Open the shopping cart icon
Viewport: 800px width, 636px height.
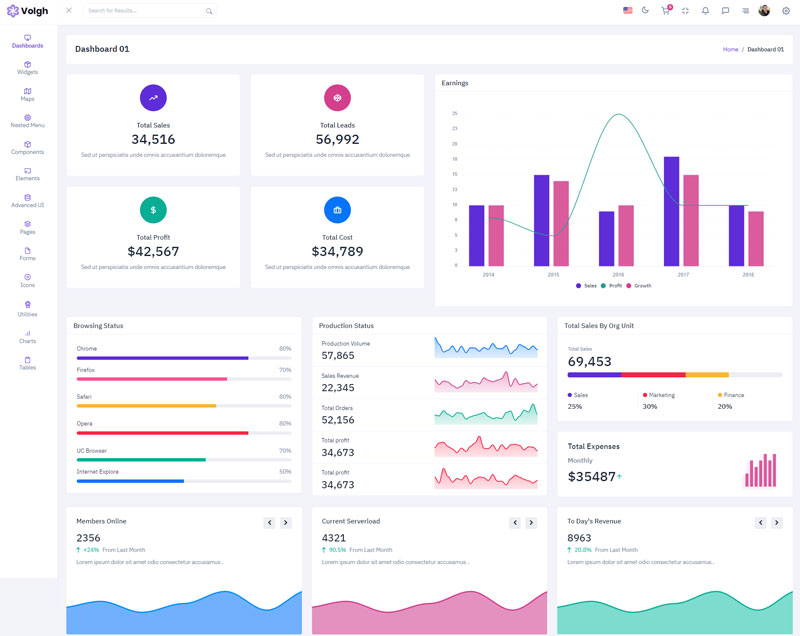(x=665, y=11)
